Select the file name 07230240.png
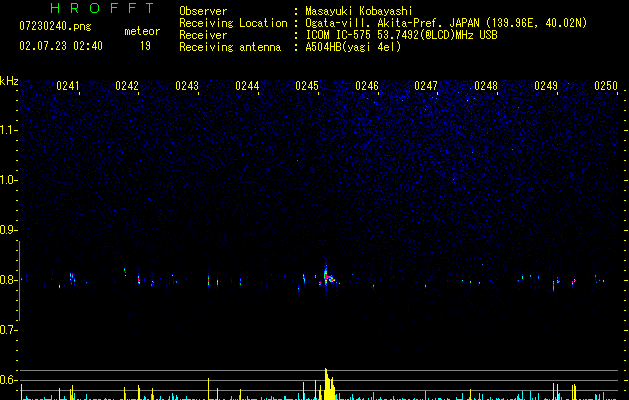The image size is (629, 400). 55,26
